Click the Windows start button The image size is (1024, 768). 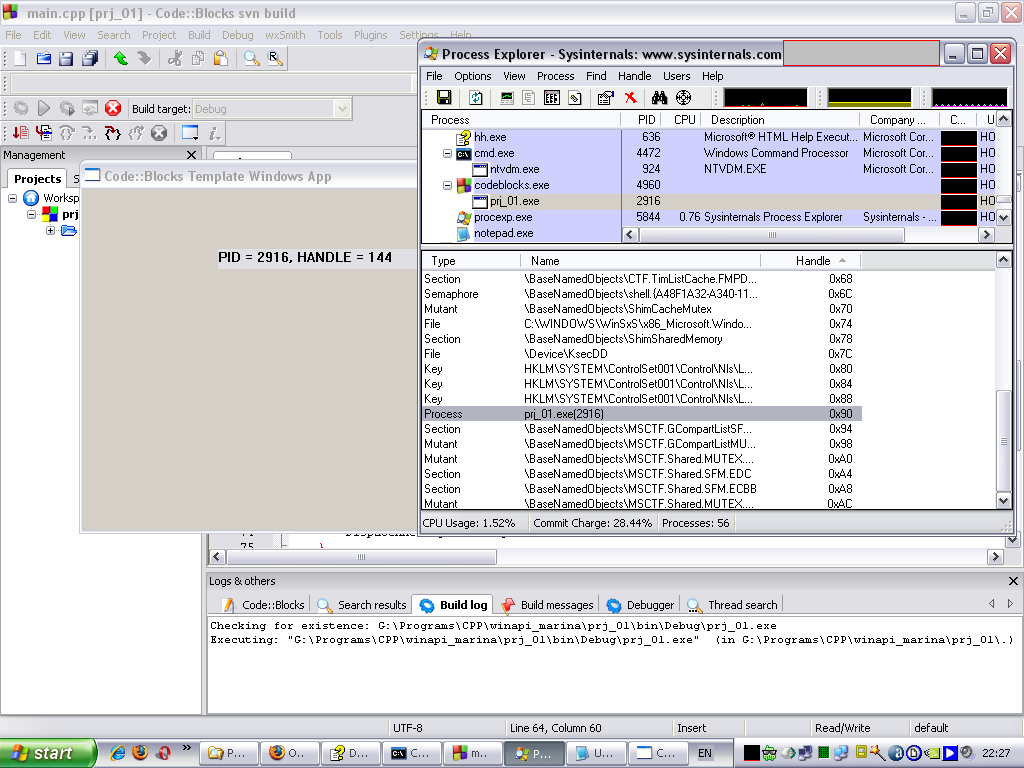48,753
